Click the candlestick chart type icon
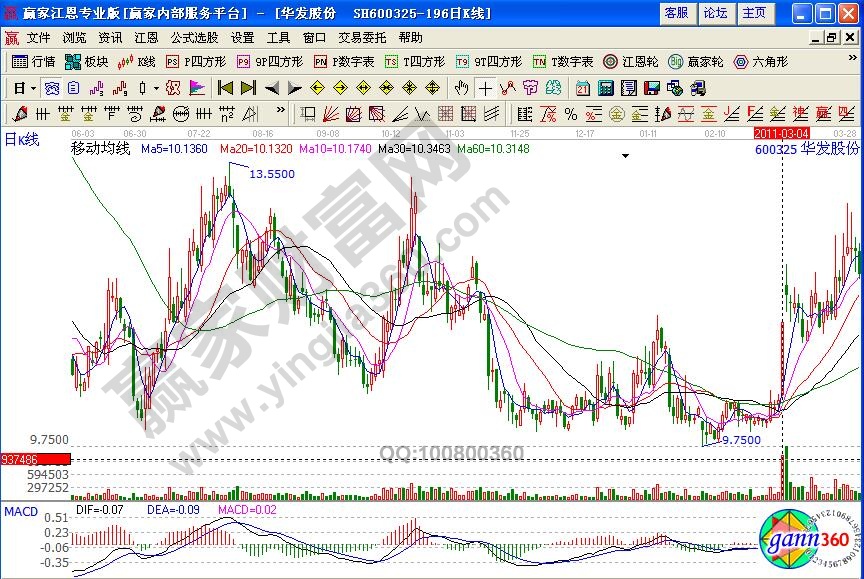The height and width of the screenshot is (579, 864). click(143, 88)
